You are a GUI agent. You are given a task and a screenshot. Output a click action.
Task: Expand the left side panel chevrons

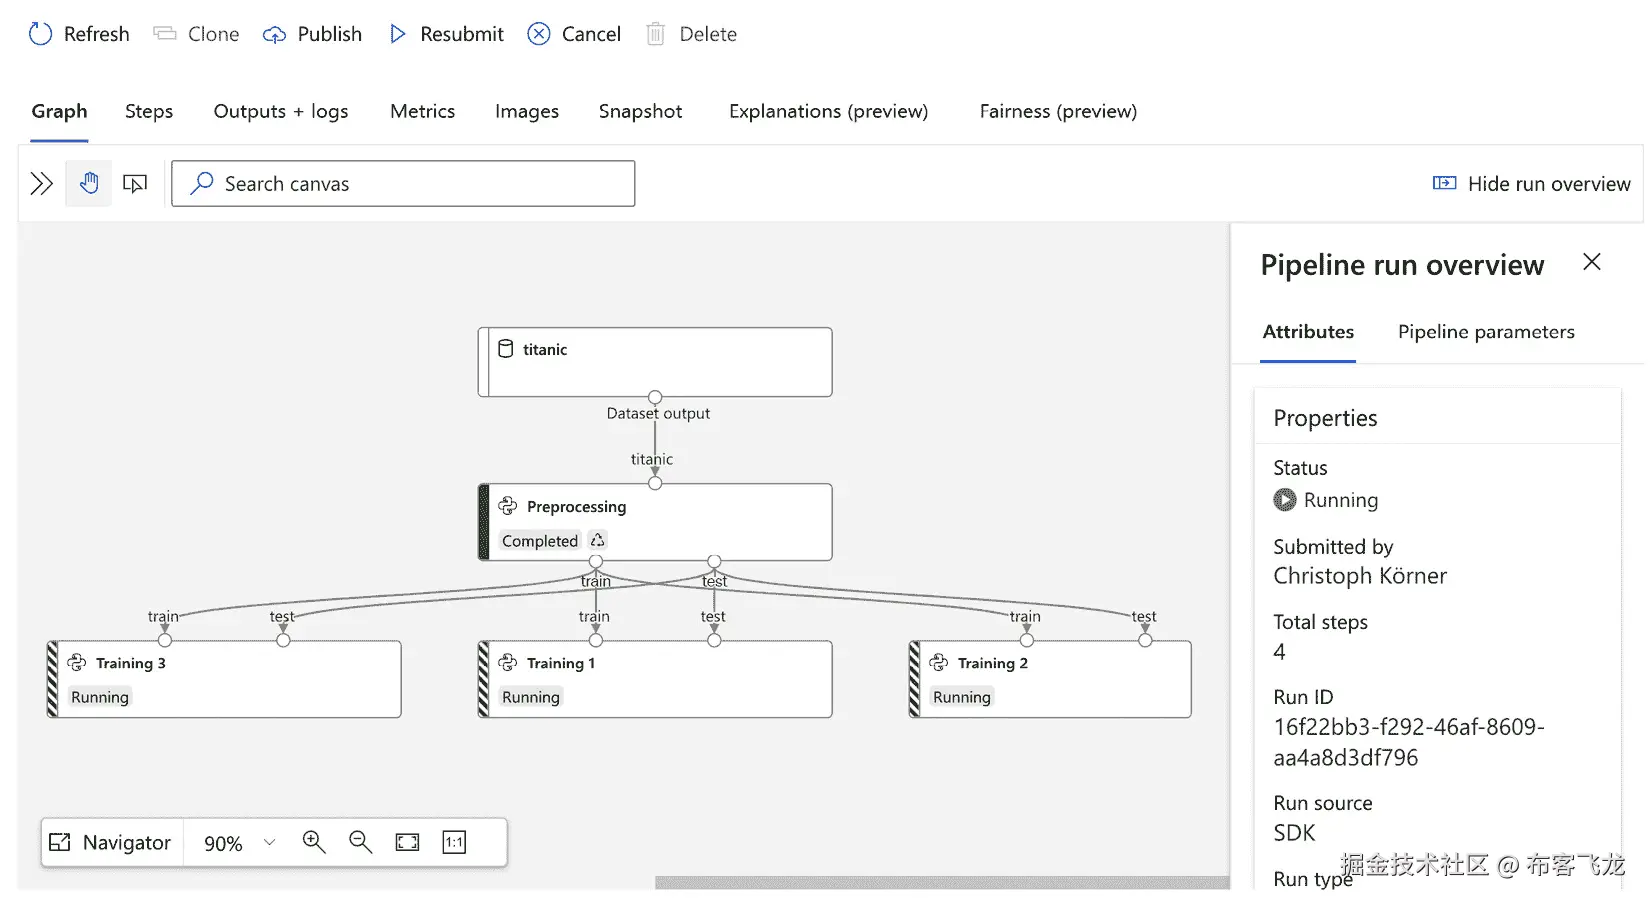coord(41,183)
